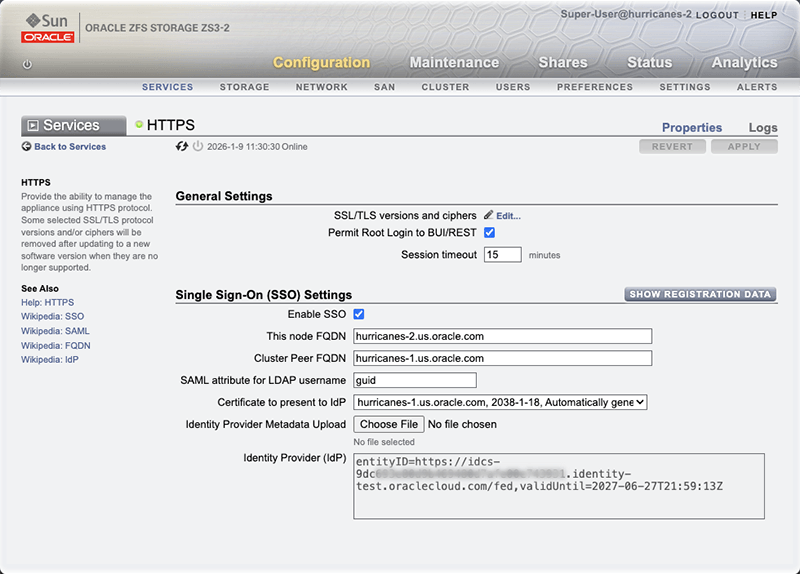The image size is (800, 574).
Task: Click the Sun Oracle logo
Action: 47,28
